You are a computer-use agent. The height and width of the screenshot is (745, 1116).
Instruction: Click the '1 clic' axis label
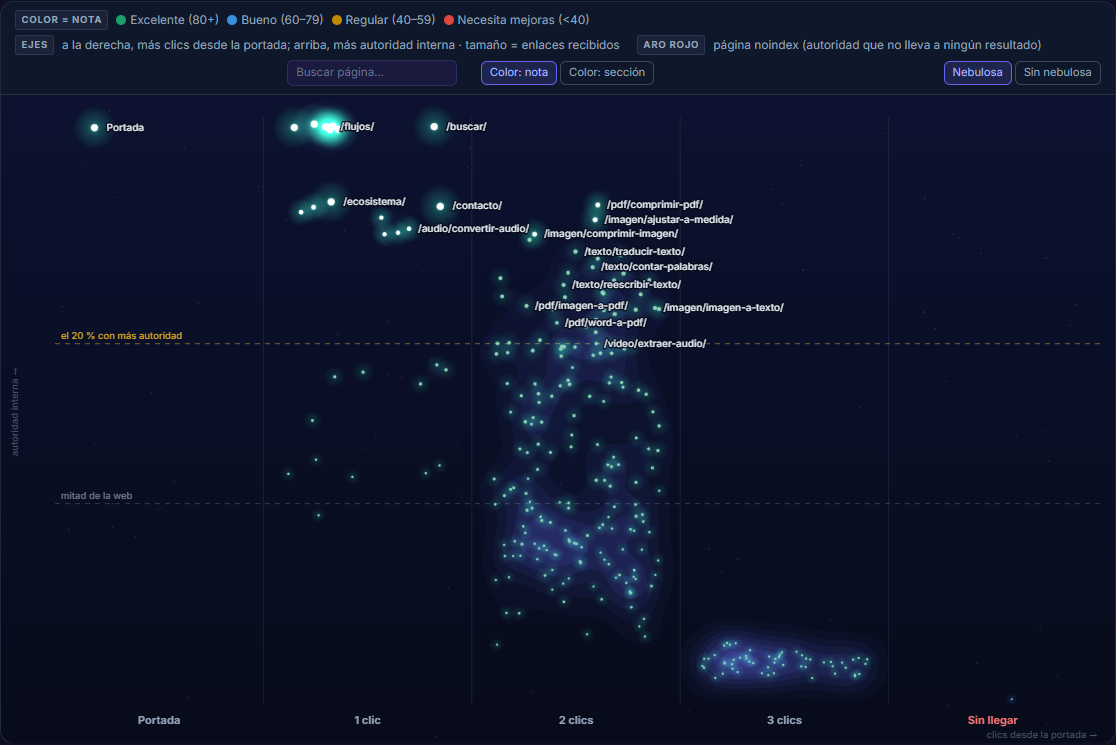coord(367,720)
